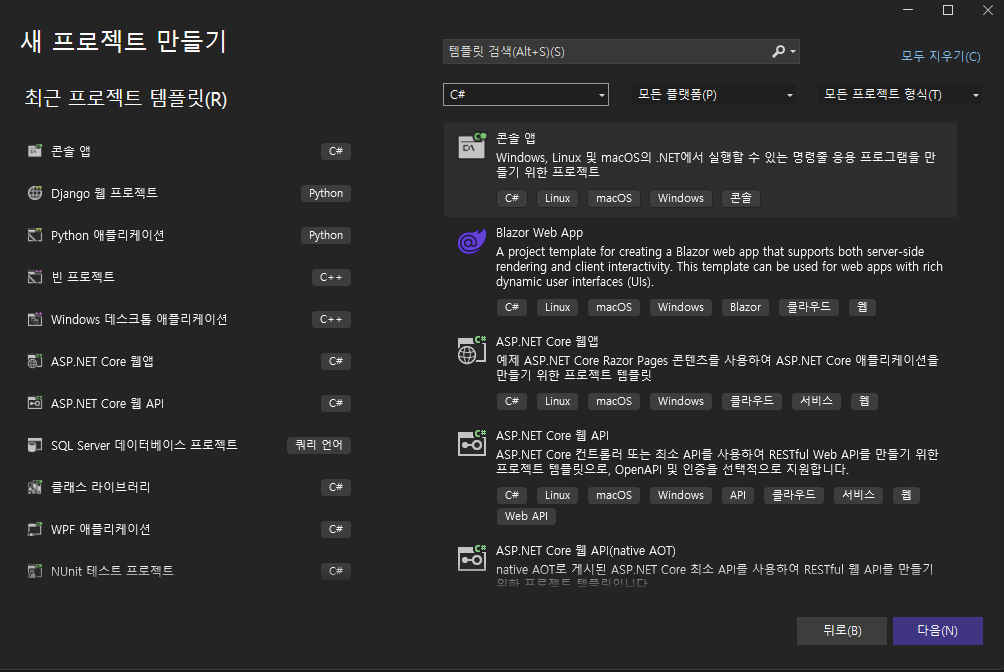This screenshot has width=1004, height=672.
Task: Click the Django 웹 프로젝트 globe icon
Action: tap(35, 193)
